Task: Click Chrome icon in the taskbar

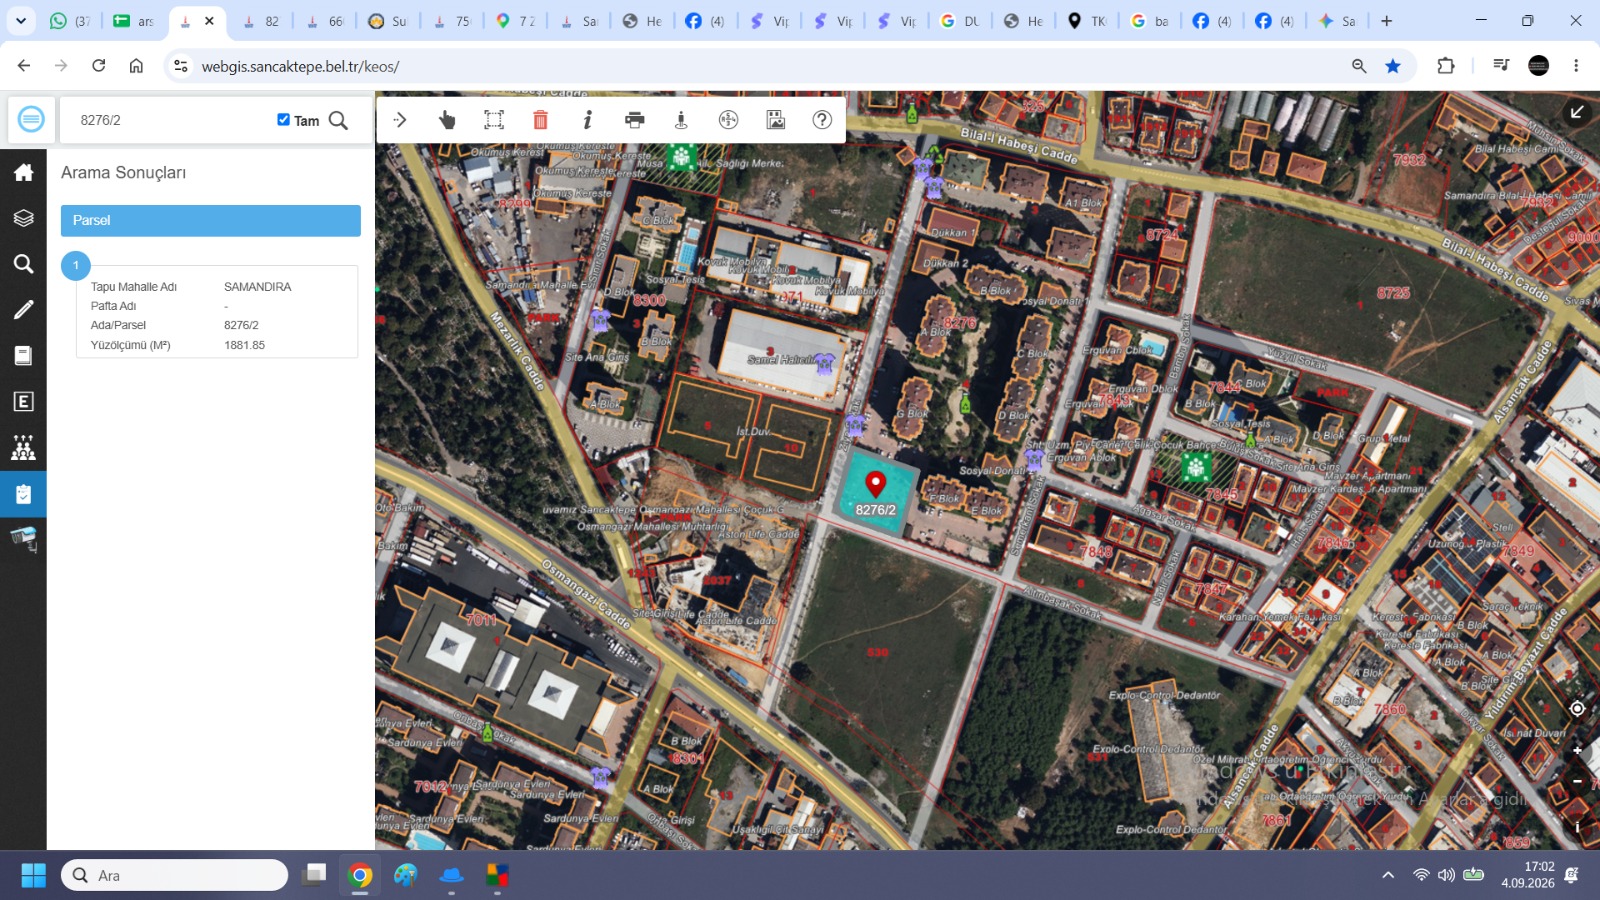Action: point(360,876)
